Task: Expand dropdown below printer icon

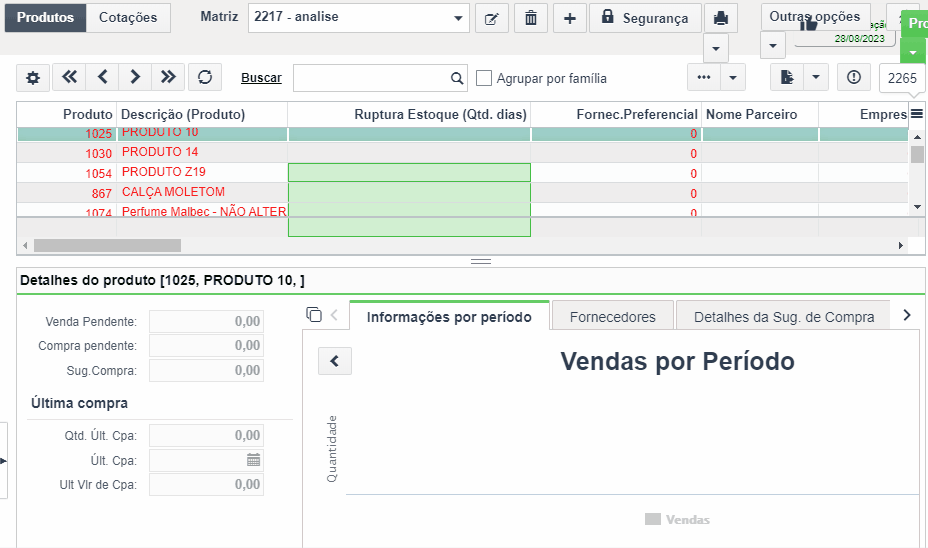Action: pyautogui.click(x=716, y=49)
